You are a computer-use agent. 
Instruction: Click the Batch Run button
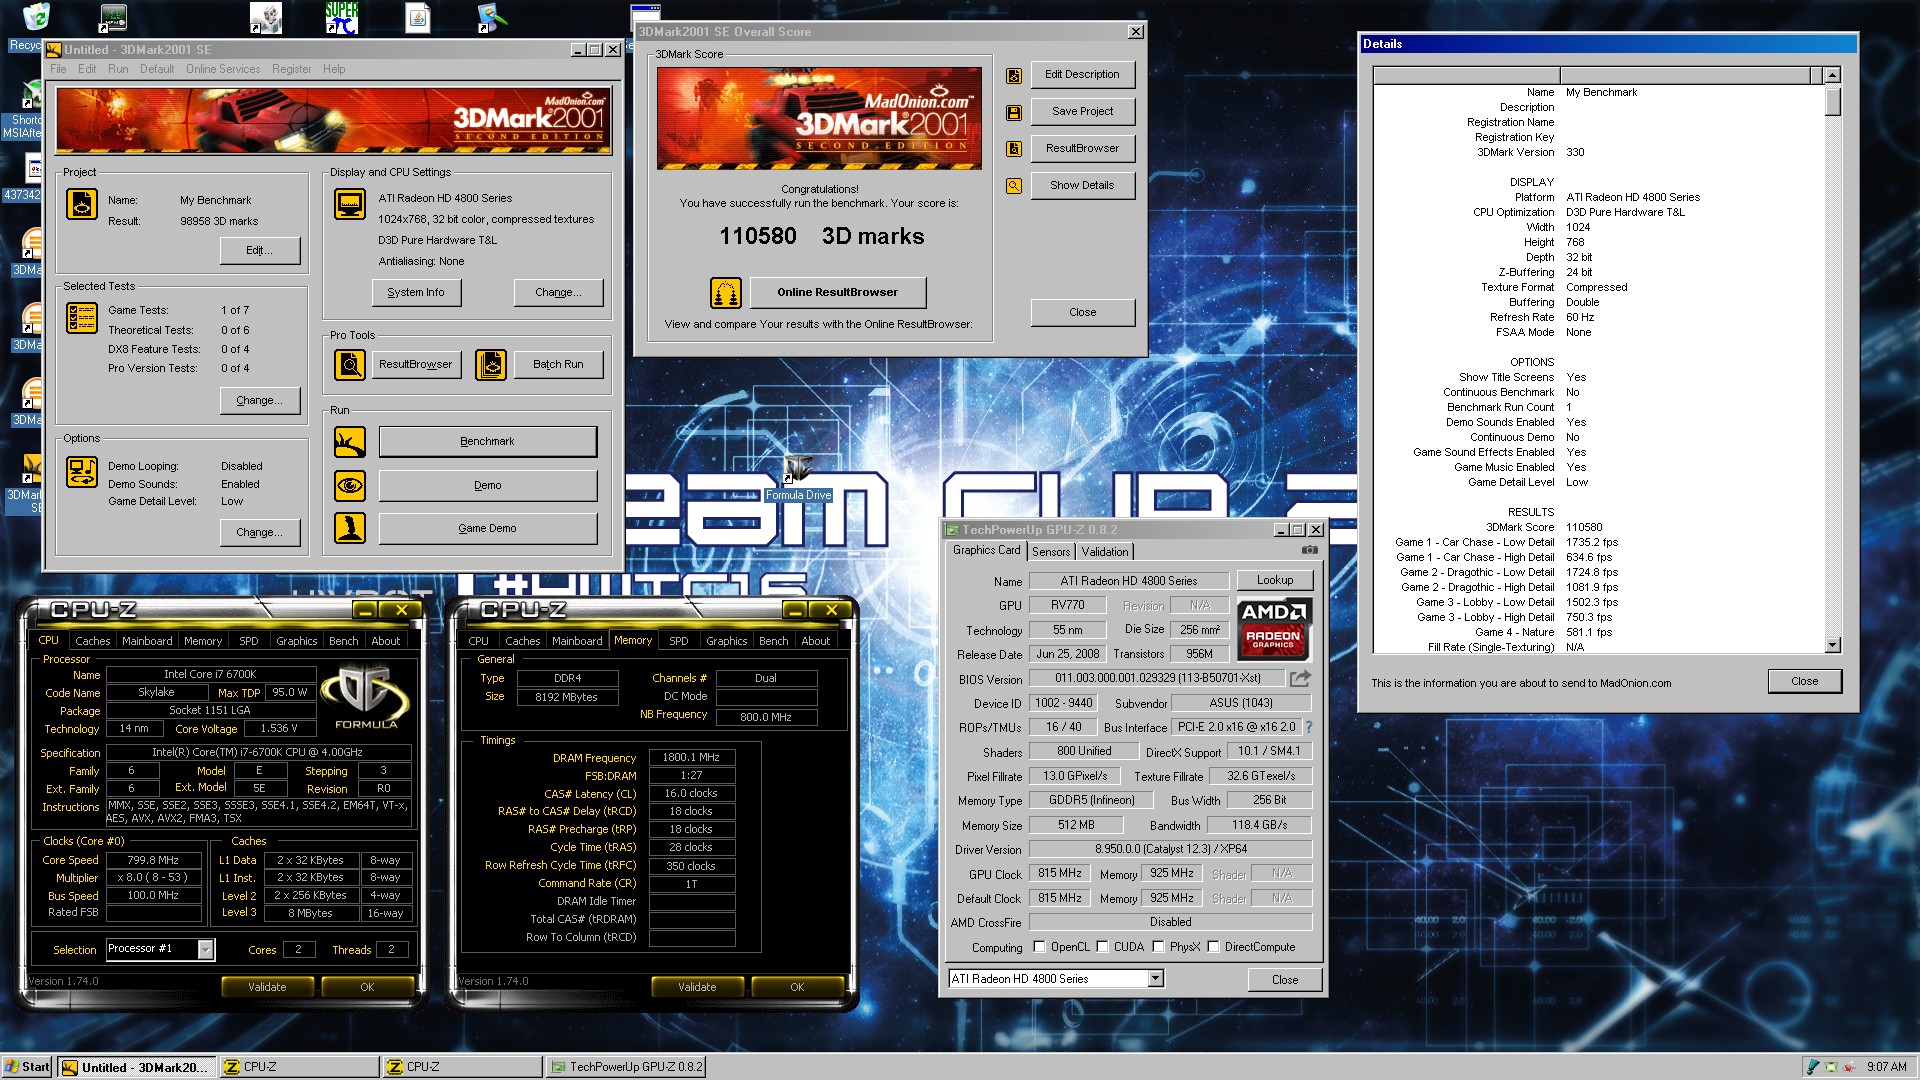point(558,365)
